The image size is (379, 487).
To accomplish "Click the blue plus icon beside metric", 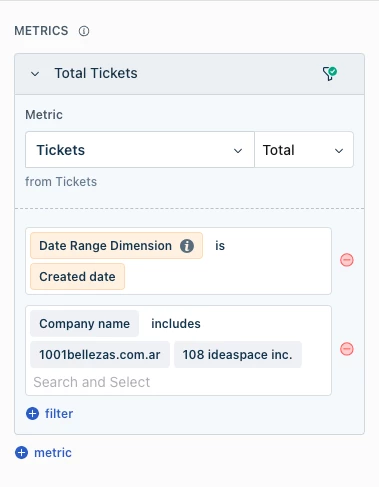I will click(x=21, y=453).
